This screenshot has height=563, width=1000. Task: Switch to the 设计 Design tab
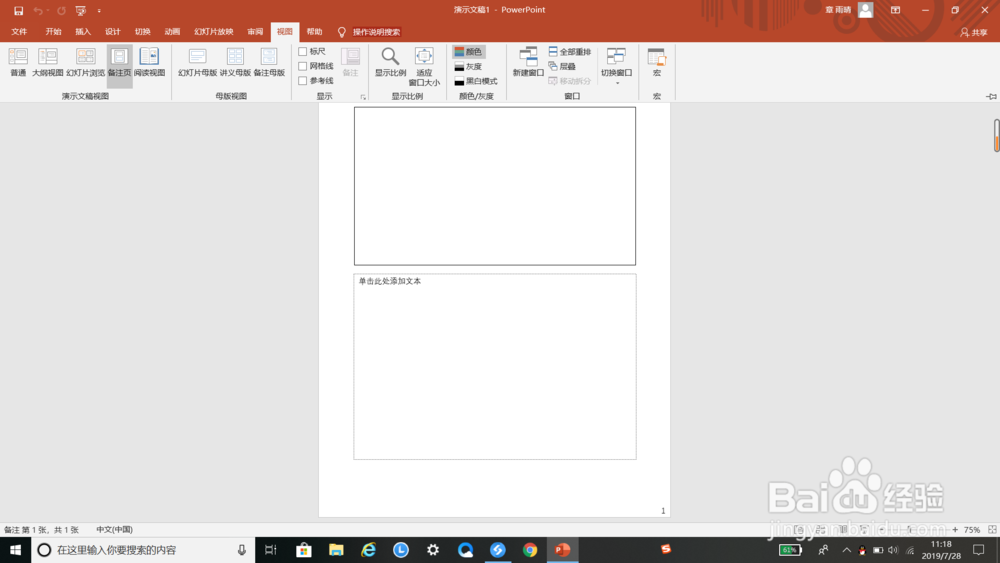pos(113,32)
